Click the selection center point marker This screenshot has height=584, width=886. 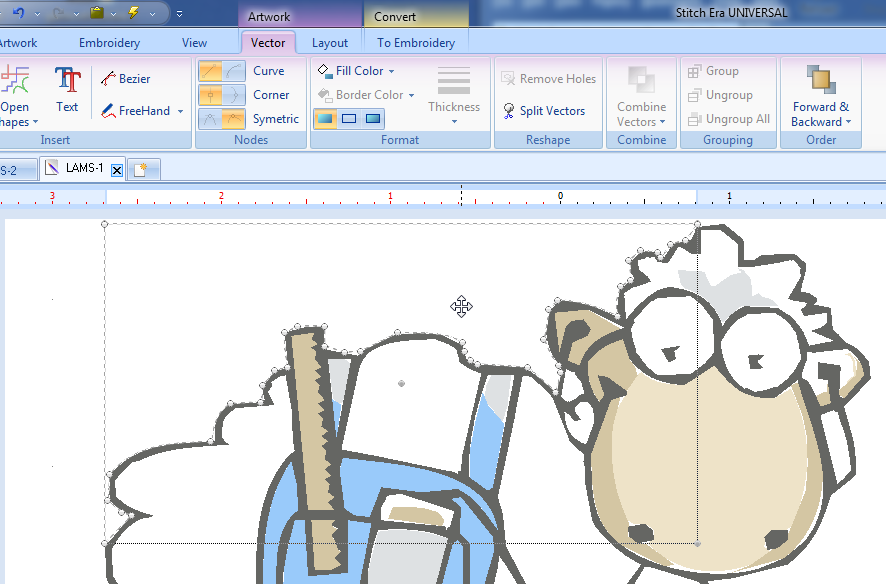[401, 383]
